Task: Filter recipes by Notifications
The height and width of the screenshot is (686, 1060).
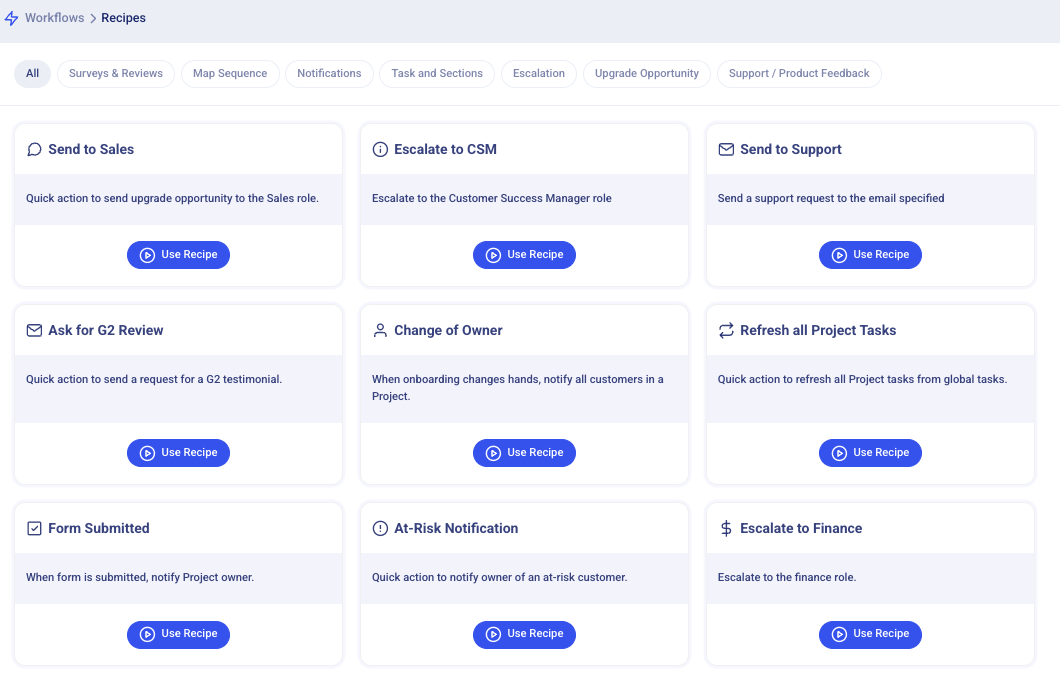Action: click(x=329, y=73)
